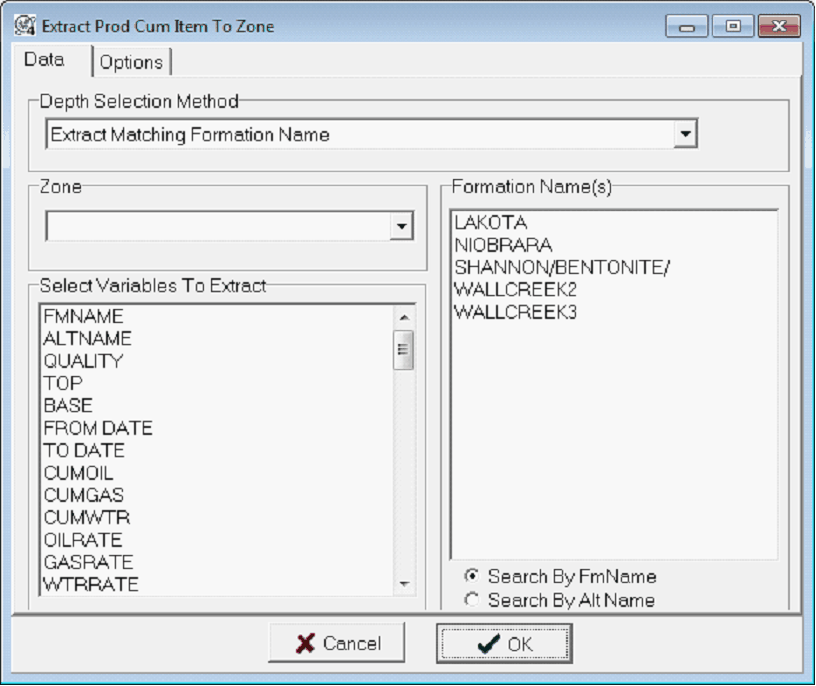Screen dimensions: 816x686
Task: Maximize the Extract Prod Cum dialog
Action: click(x=734, y=27)
